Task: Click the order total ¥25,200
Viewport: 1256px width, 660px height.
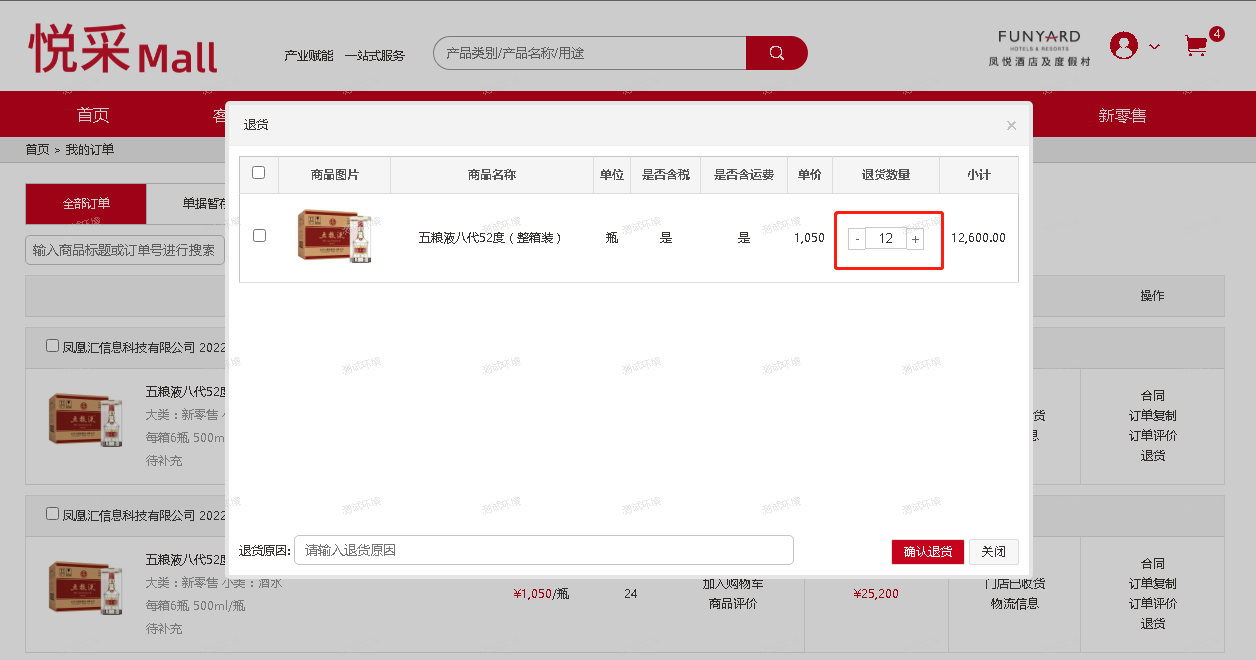Action: (876, 594)
